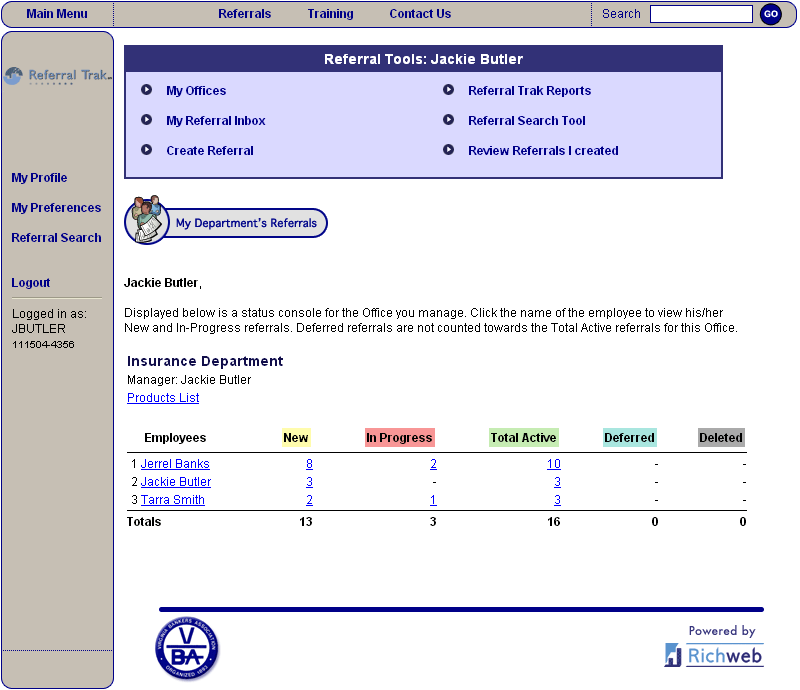The width and height of the screenshot is (800, 690).
Task: Open Jerrel Banks employee link
Action: 175,464
